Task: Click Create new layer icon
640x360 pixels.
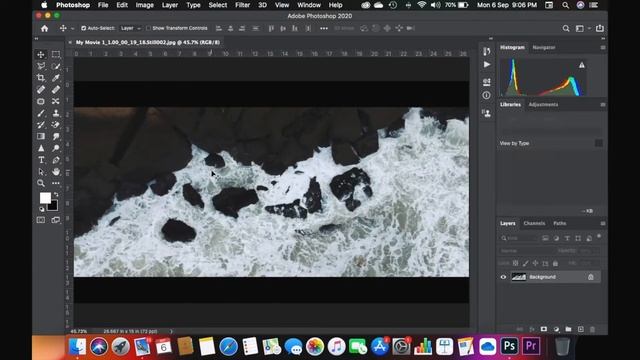Action: (x=581, y=329)
